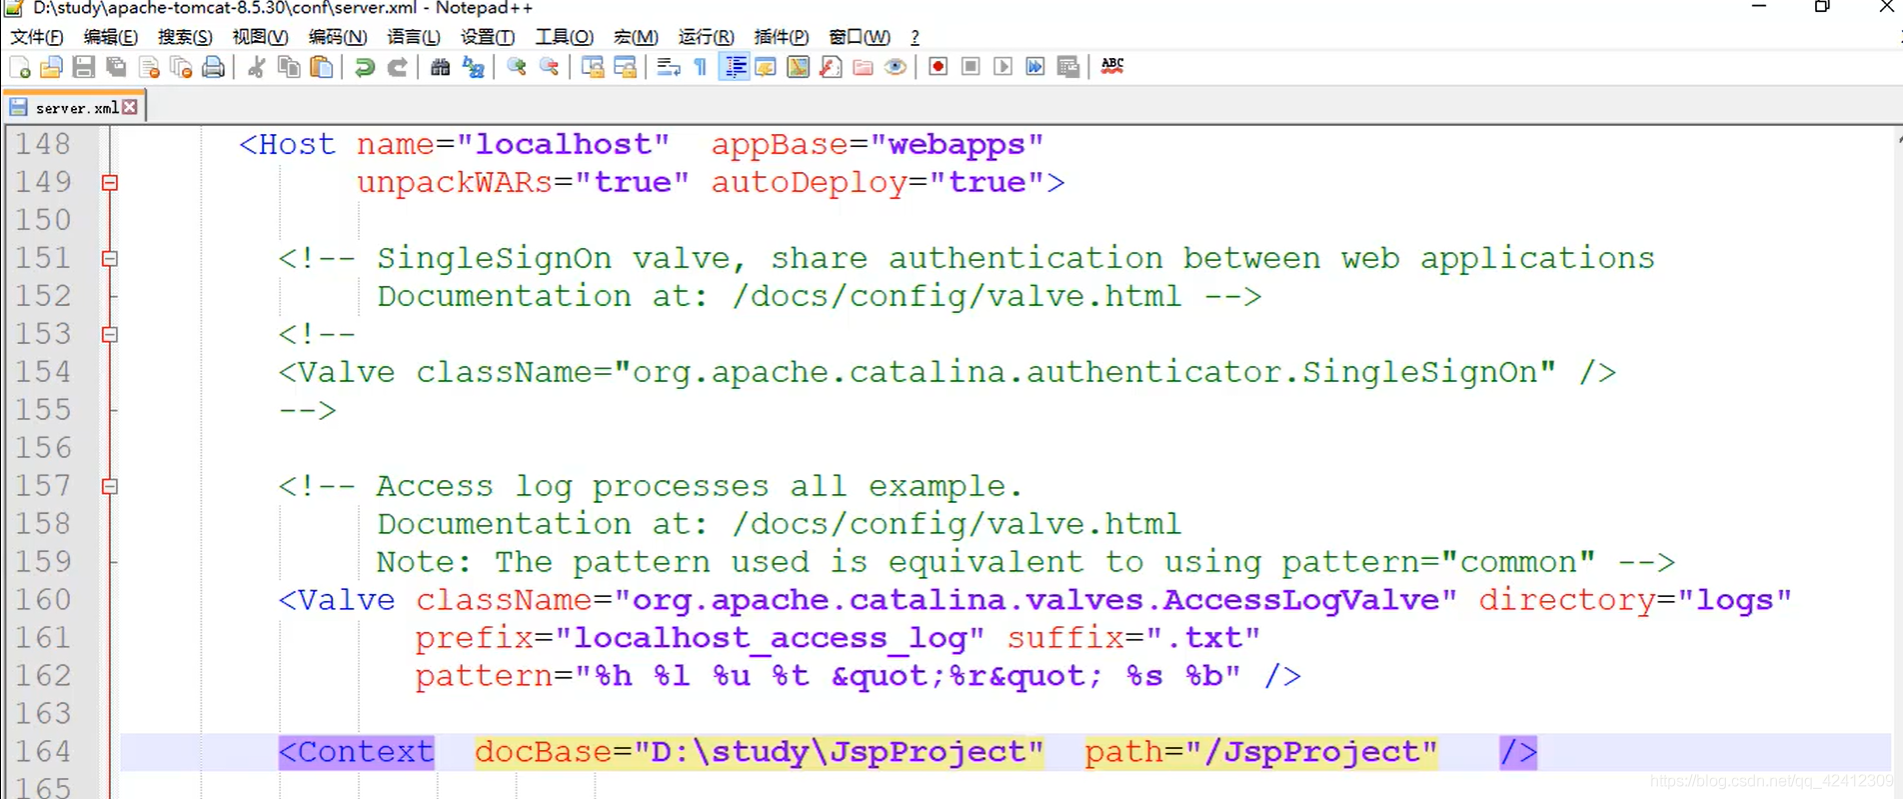Open the 编辑(E) menu
Viewport: 1903px width, 799px height.
coord(111,37)
